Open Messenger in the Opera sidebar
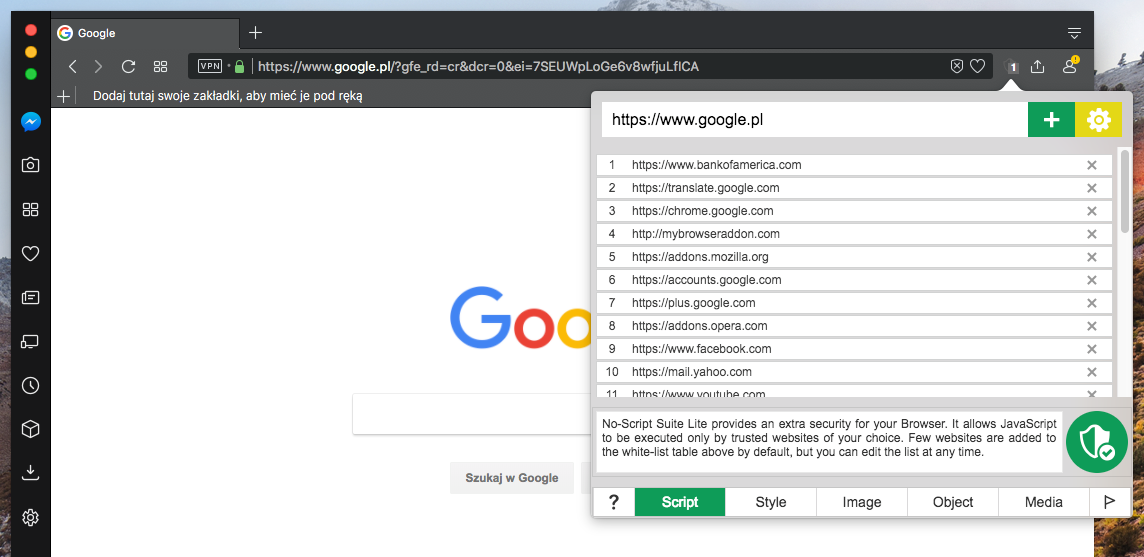 [x=31, y=122]
